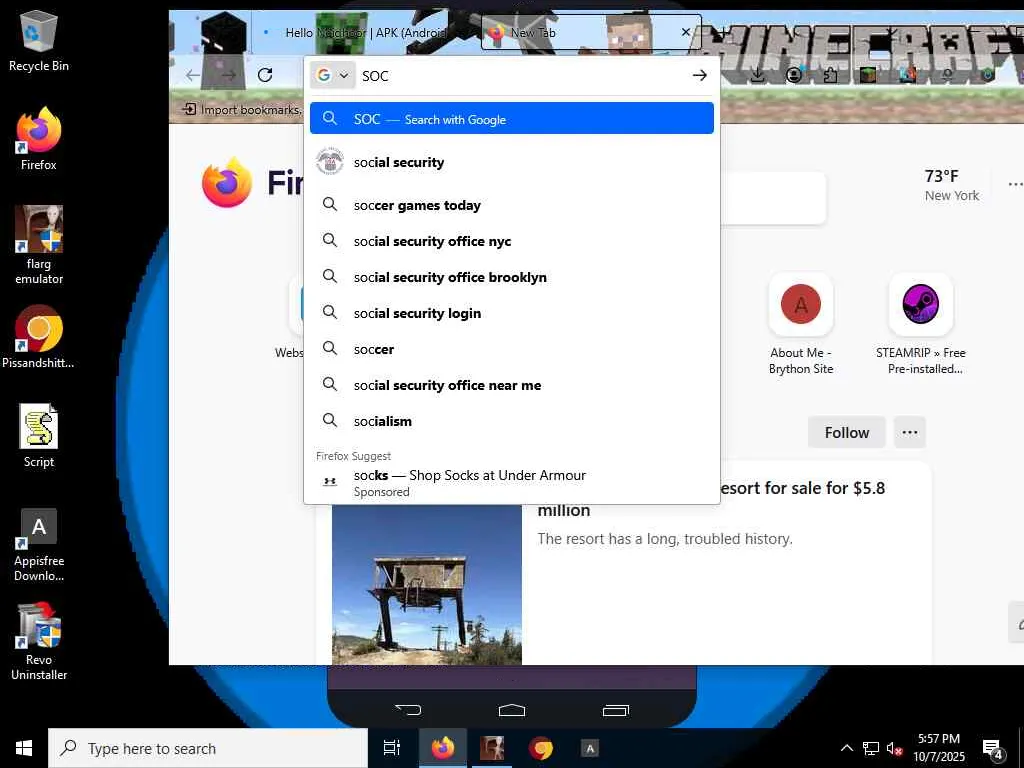The width and height of the screenshot is (1024, 768).
Task: Click the go arrow in the address bar
Action: (699, 76)
